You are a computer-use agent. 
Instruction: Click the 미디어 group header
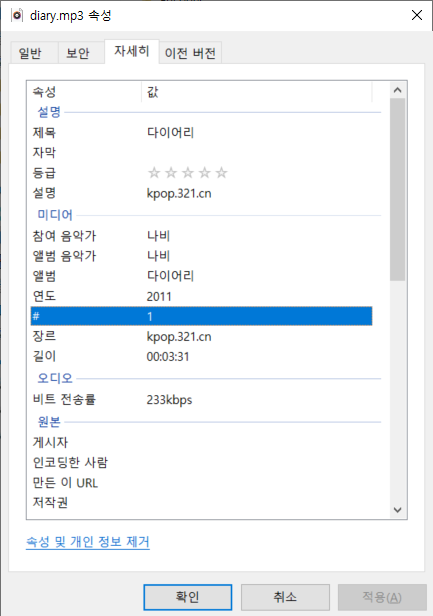[55, 215]
